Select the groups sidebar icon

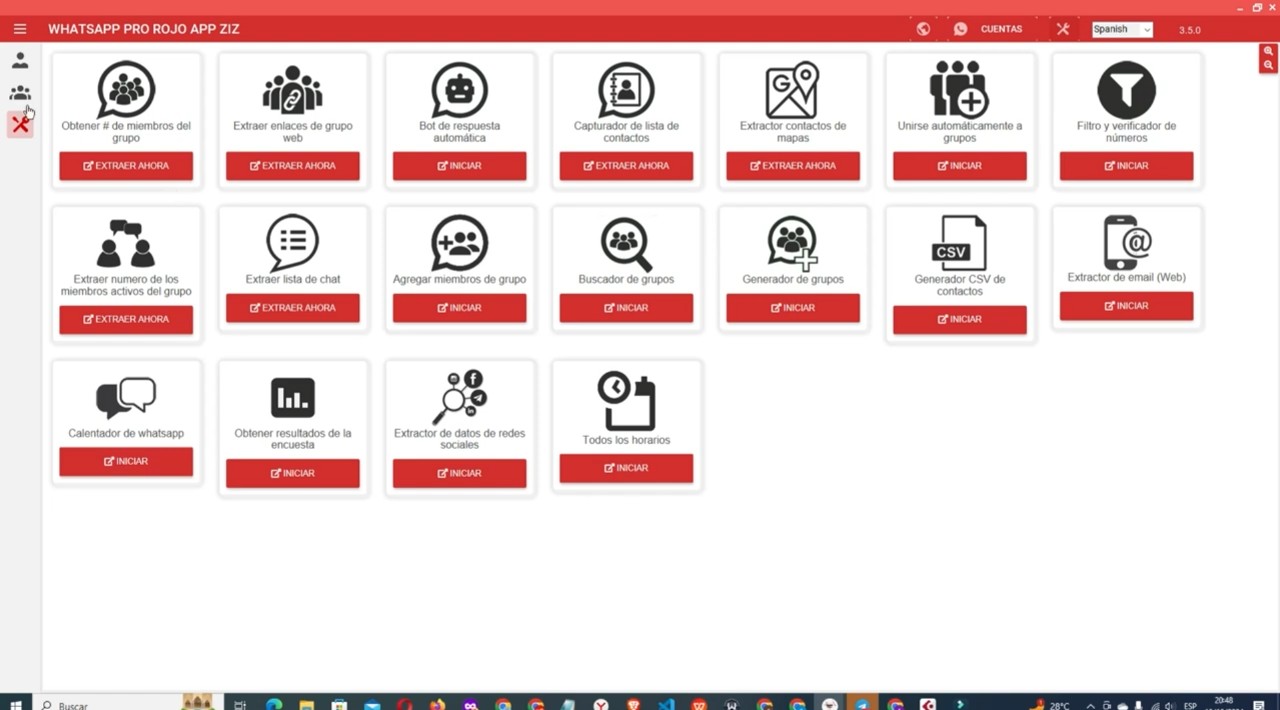click(20, 93)
